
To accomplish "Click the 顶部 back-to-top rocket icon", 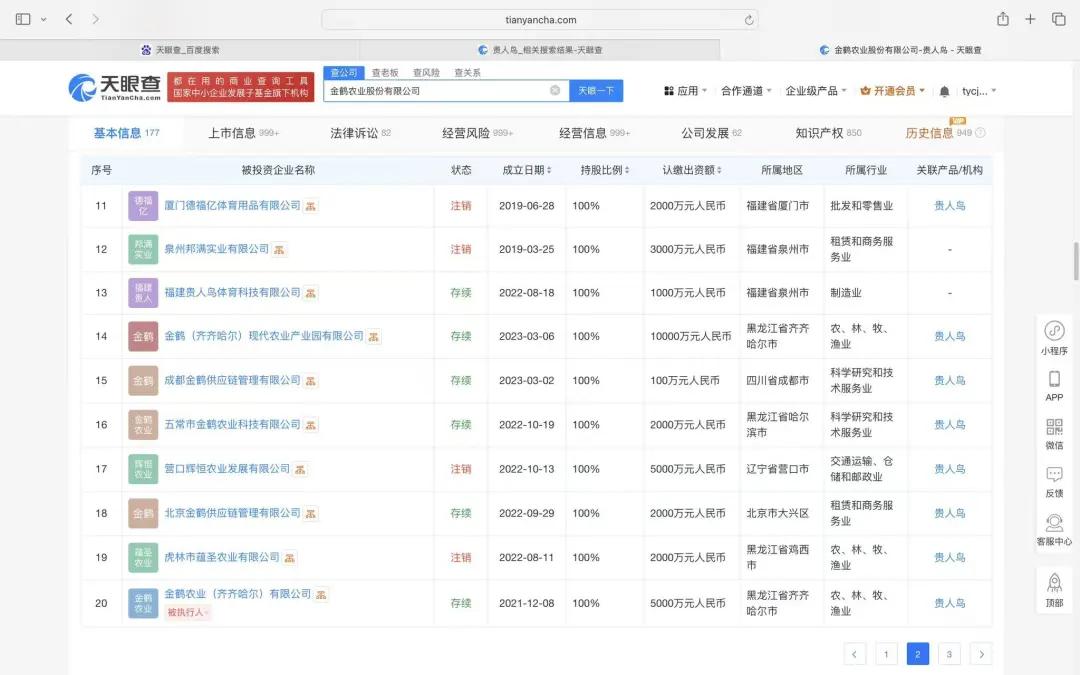I will tap(1054, 583).
